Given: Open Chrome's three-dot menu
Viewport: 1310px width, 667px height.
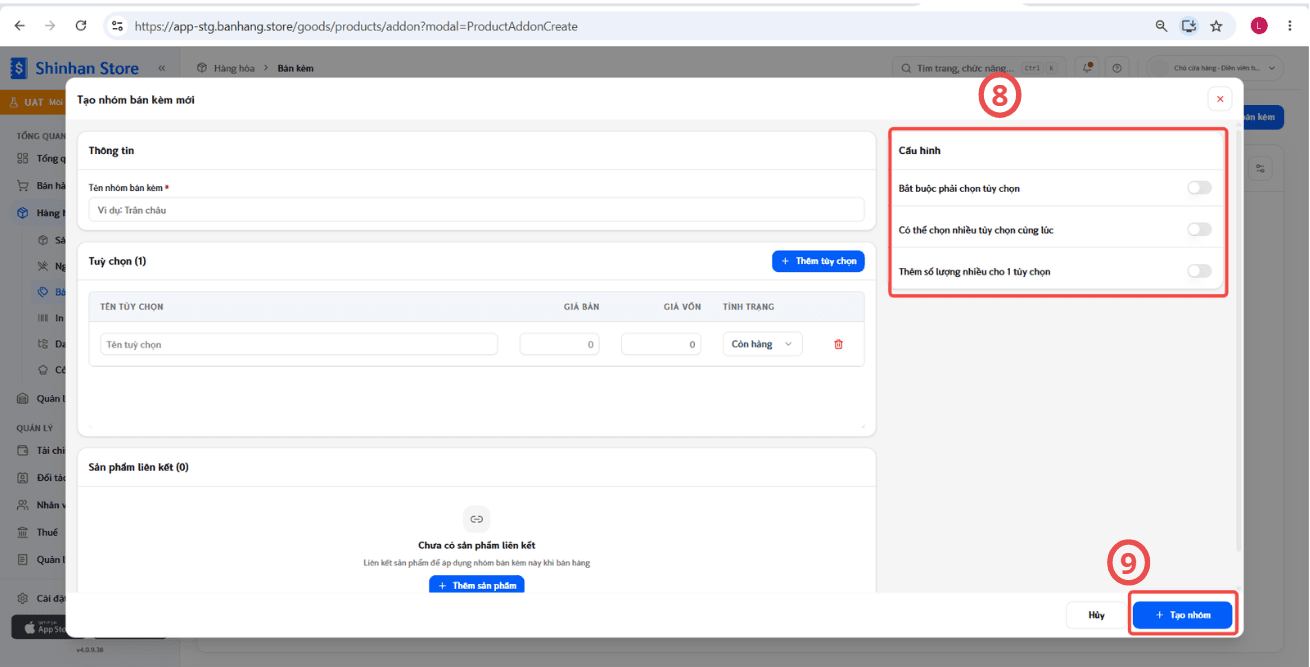Looking at the screenshot, I should tap(1290, 26).
